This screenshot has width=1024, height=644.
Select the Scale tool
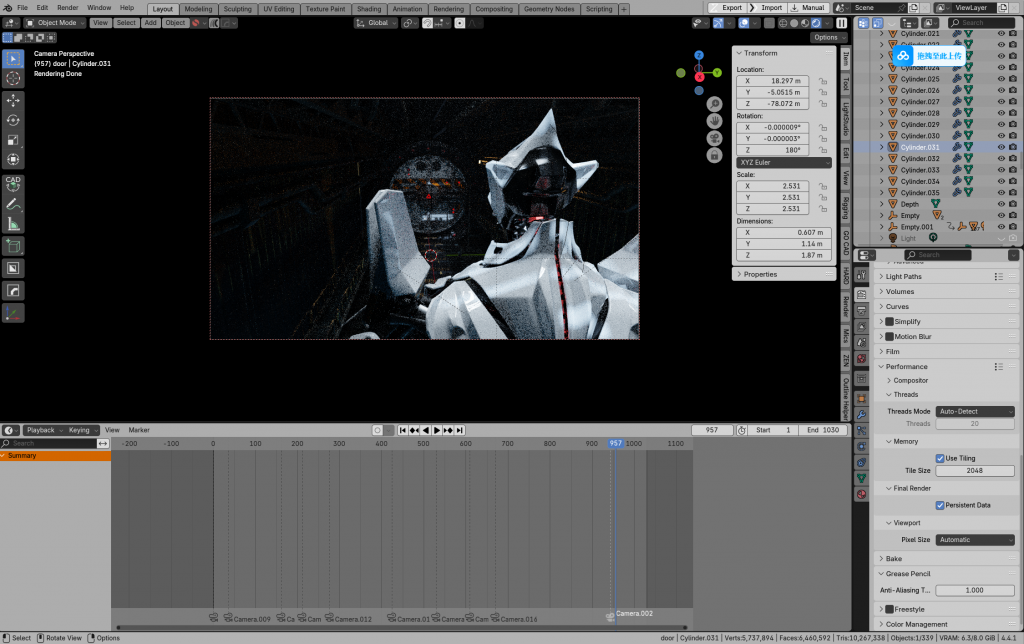[x=13, y=140]
